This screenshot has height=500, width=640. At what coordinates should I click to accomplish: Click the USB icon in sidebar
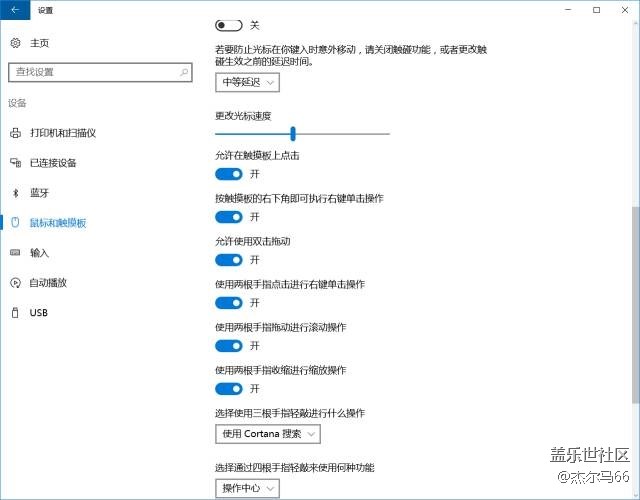coord(15,313)
